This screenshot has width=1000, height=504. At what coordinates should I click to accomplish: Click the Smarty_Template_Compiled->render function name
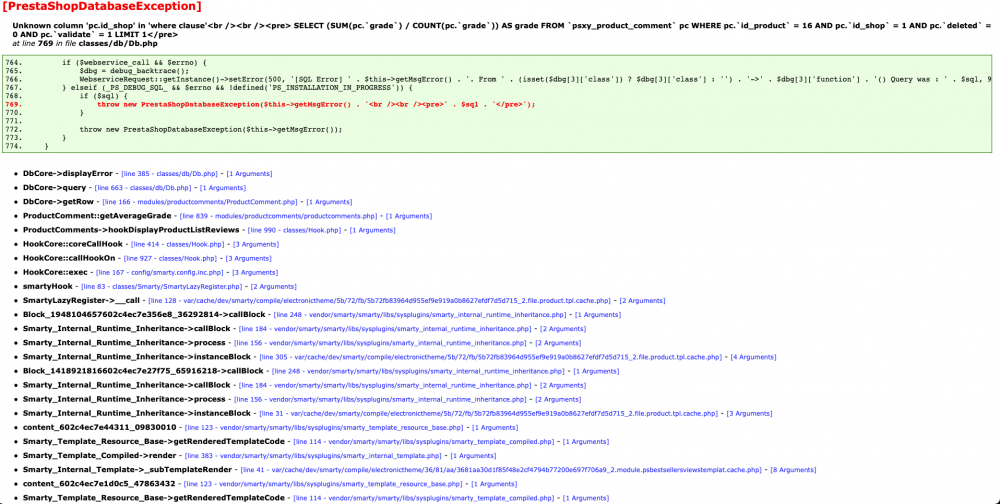pyautogui.click(x=99, y=455)
